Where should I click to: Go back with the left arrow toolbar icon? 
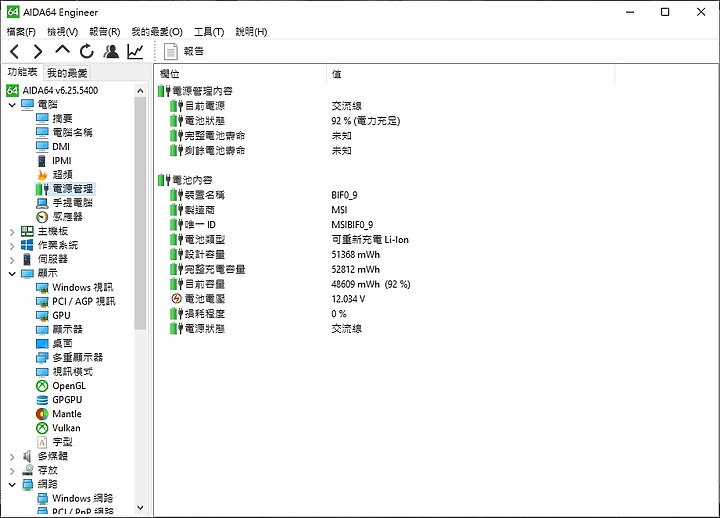pos(15,51)
